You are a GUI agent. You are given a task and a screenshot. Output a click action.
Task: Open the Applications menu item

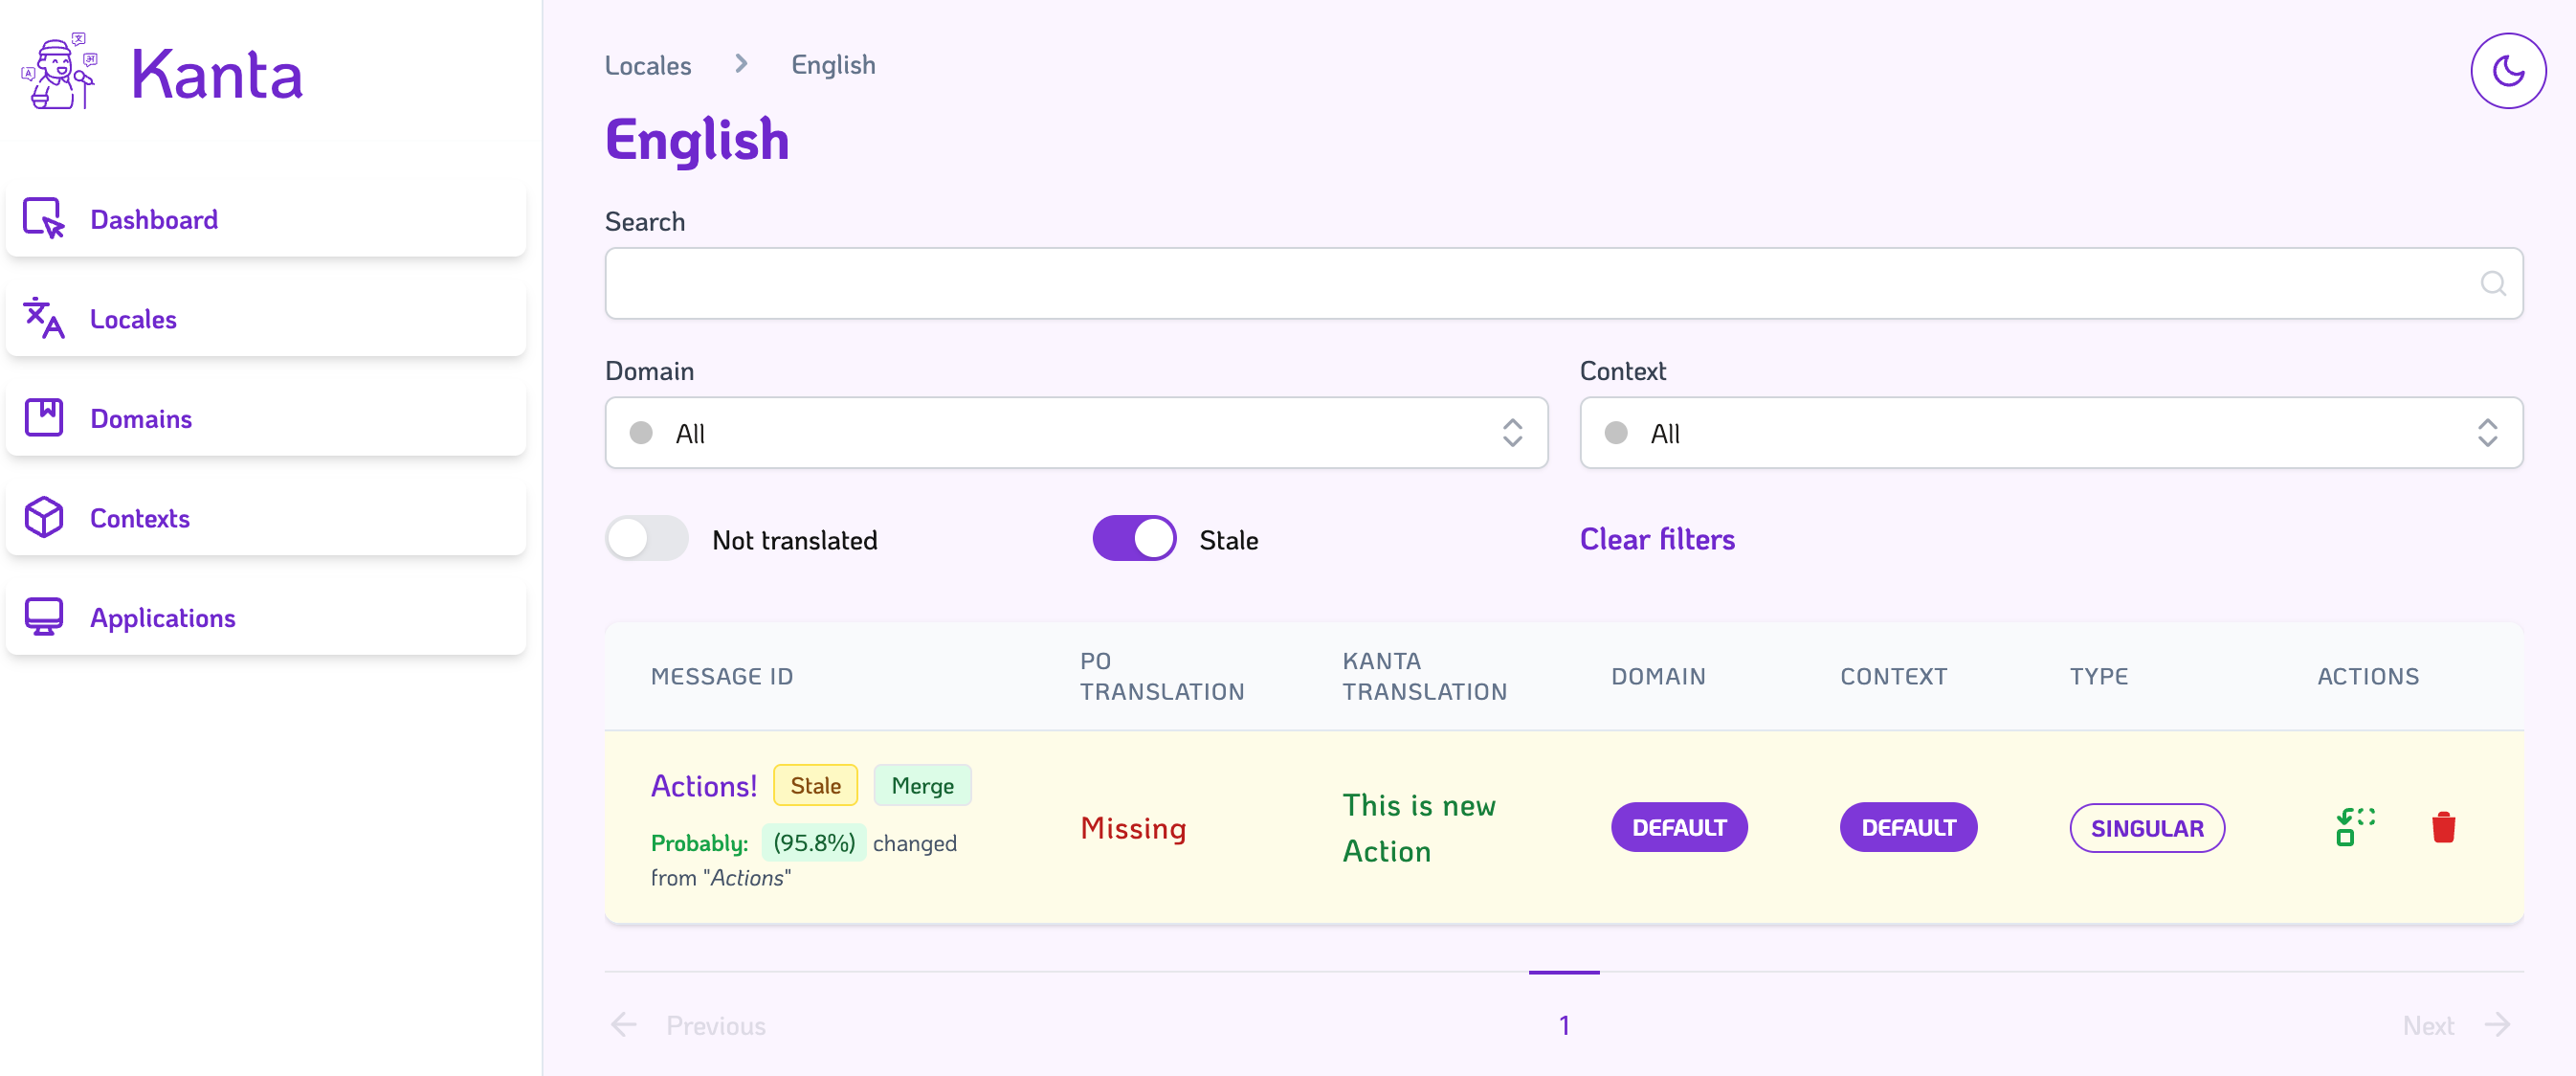[163, 617]
